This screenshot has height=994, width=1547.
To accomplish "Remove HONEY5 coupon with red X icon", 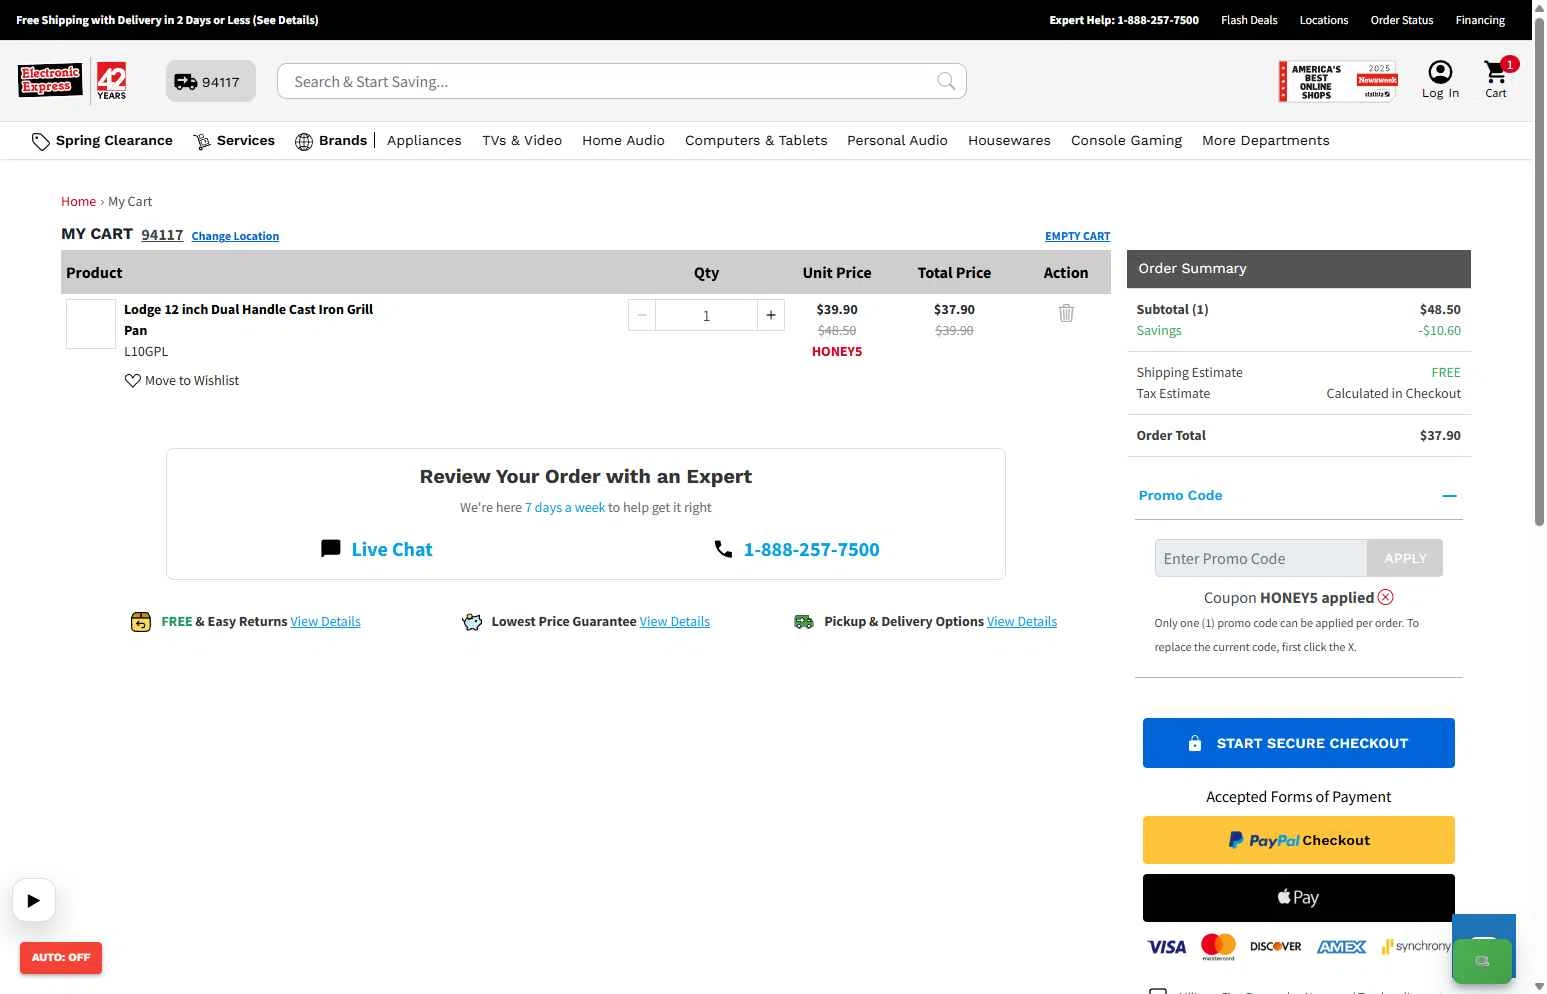I will coord(1385,597).
